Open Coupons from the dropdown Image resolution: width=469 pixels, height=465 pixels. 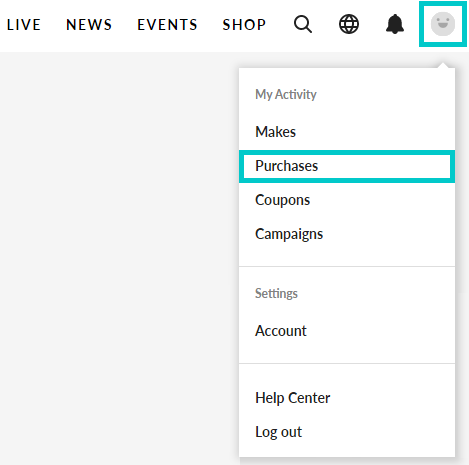click(x=347, y=200)
